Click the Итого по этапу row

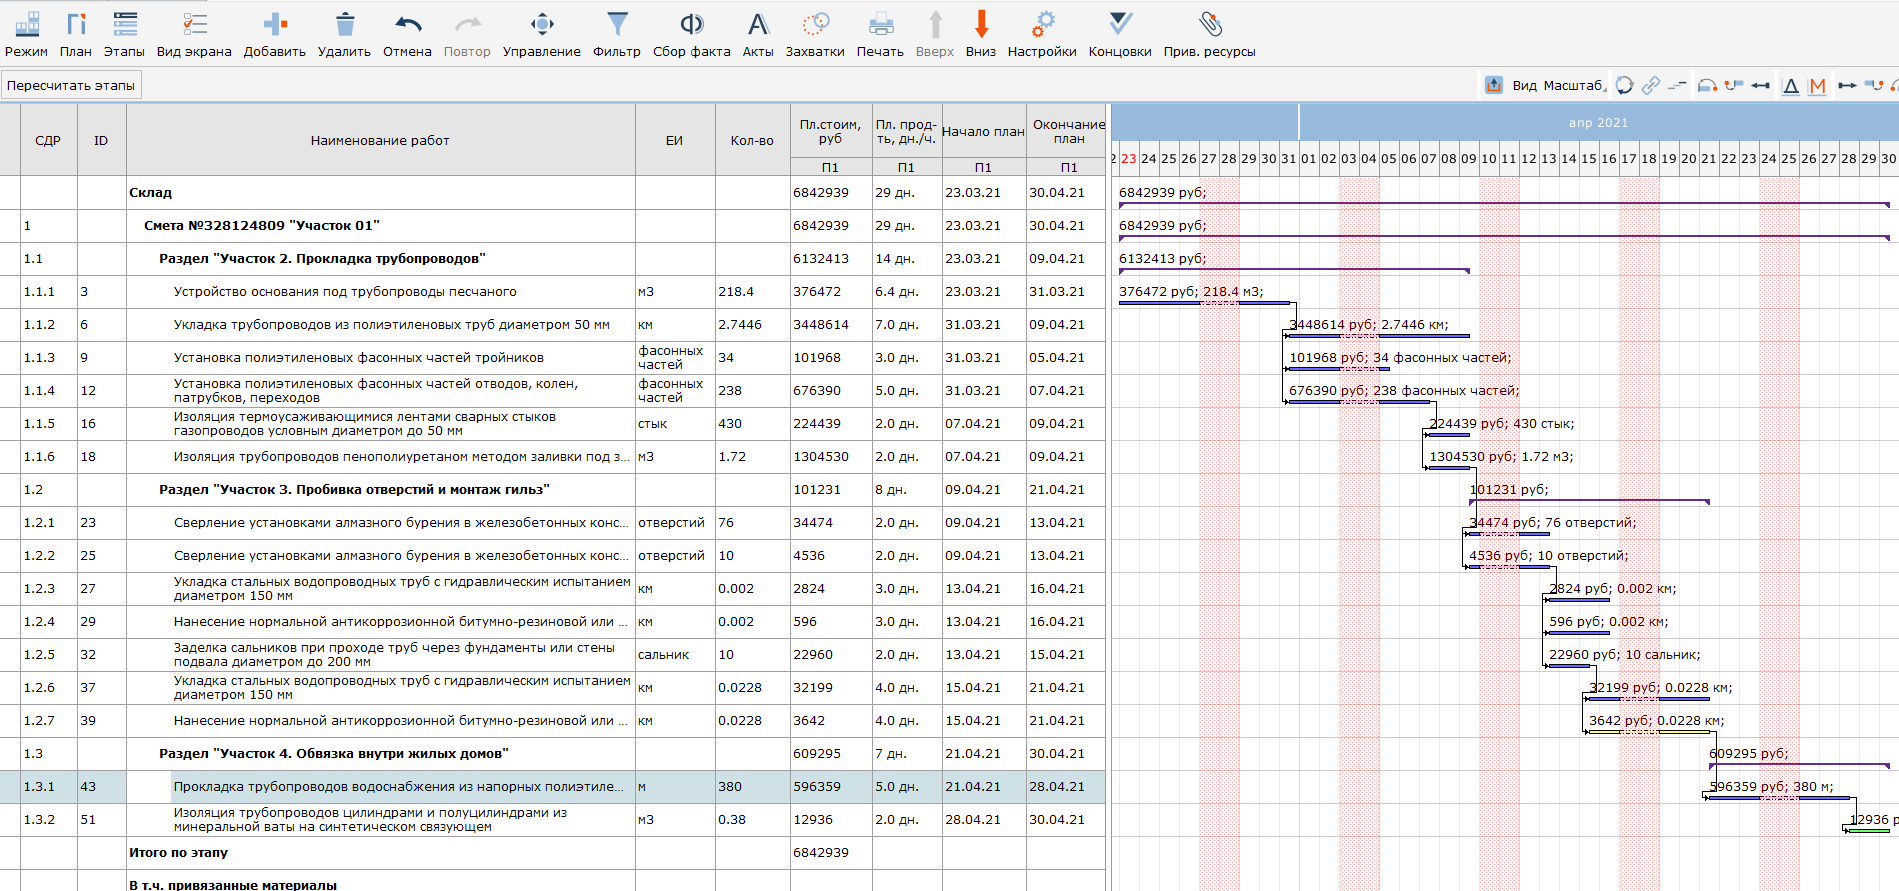pos(552,853)
